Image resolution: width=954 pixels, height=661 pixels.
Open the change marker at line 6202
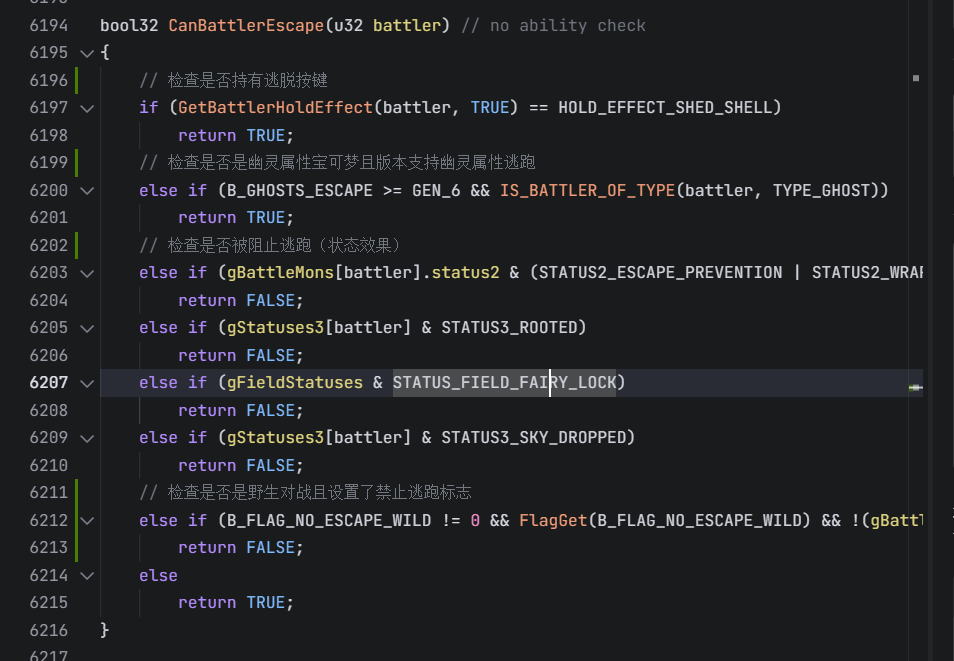77,245
